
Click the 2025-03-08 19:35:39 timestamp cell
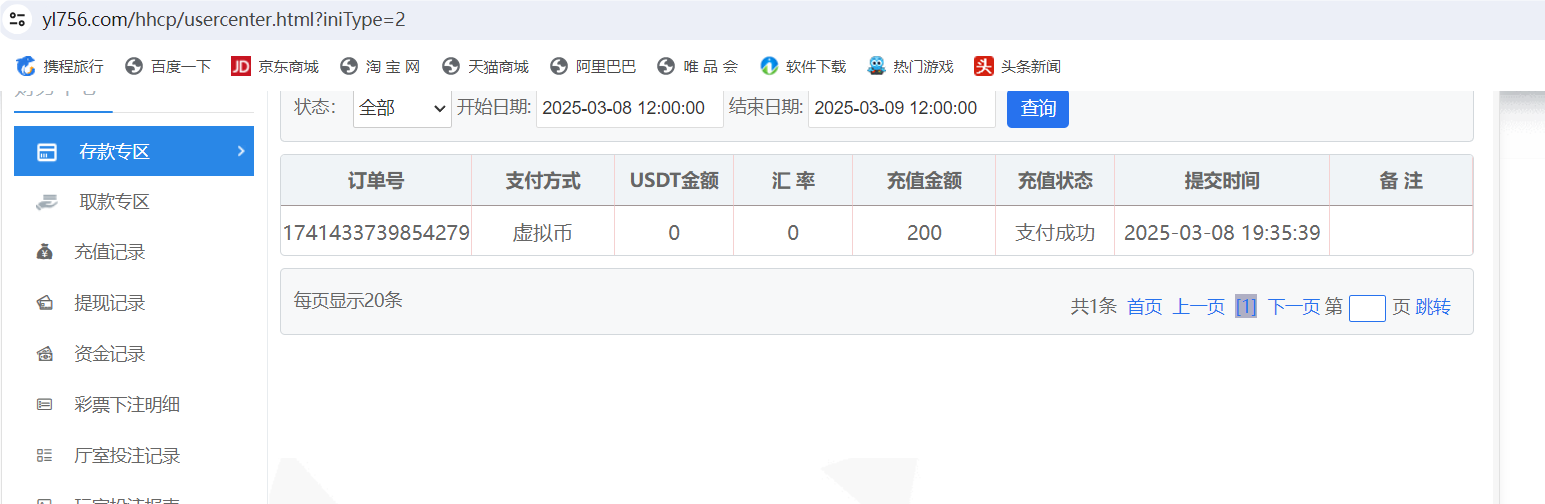click(x=1222, y=232)
